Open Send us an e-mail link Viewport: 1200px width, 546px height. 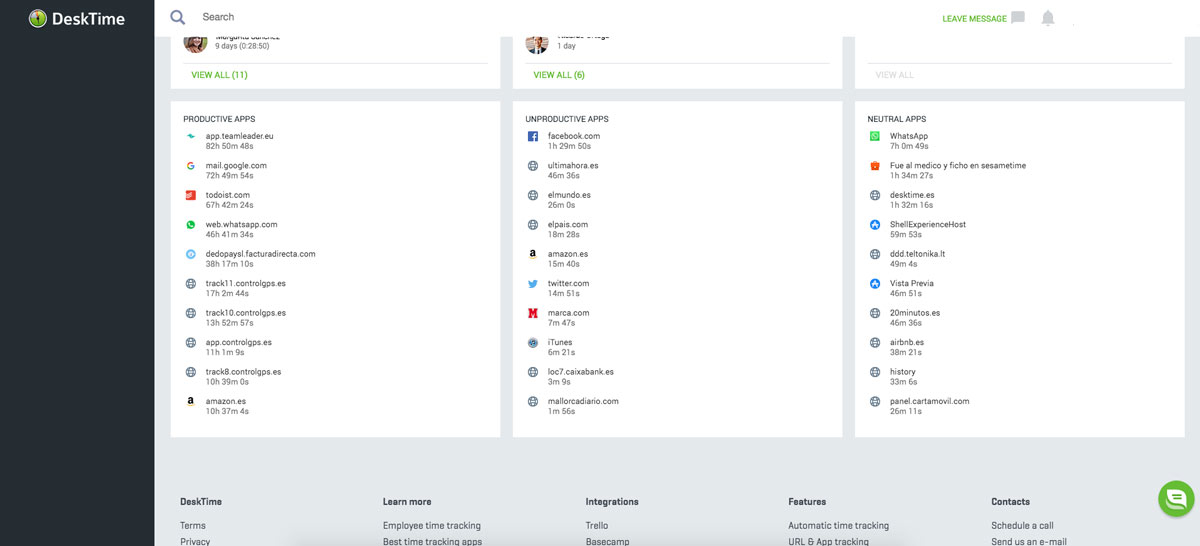1029,541
